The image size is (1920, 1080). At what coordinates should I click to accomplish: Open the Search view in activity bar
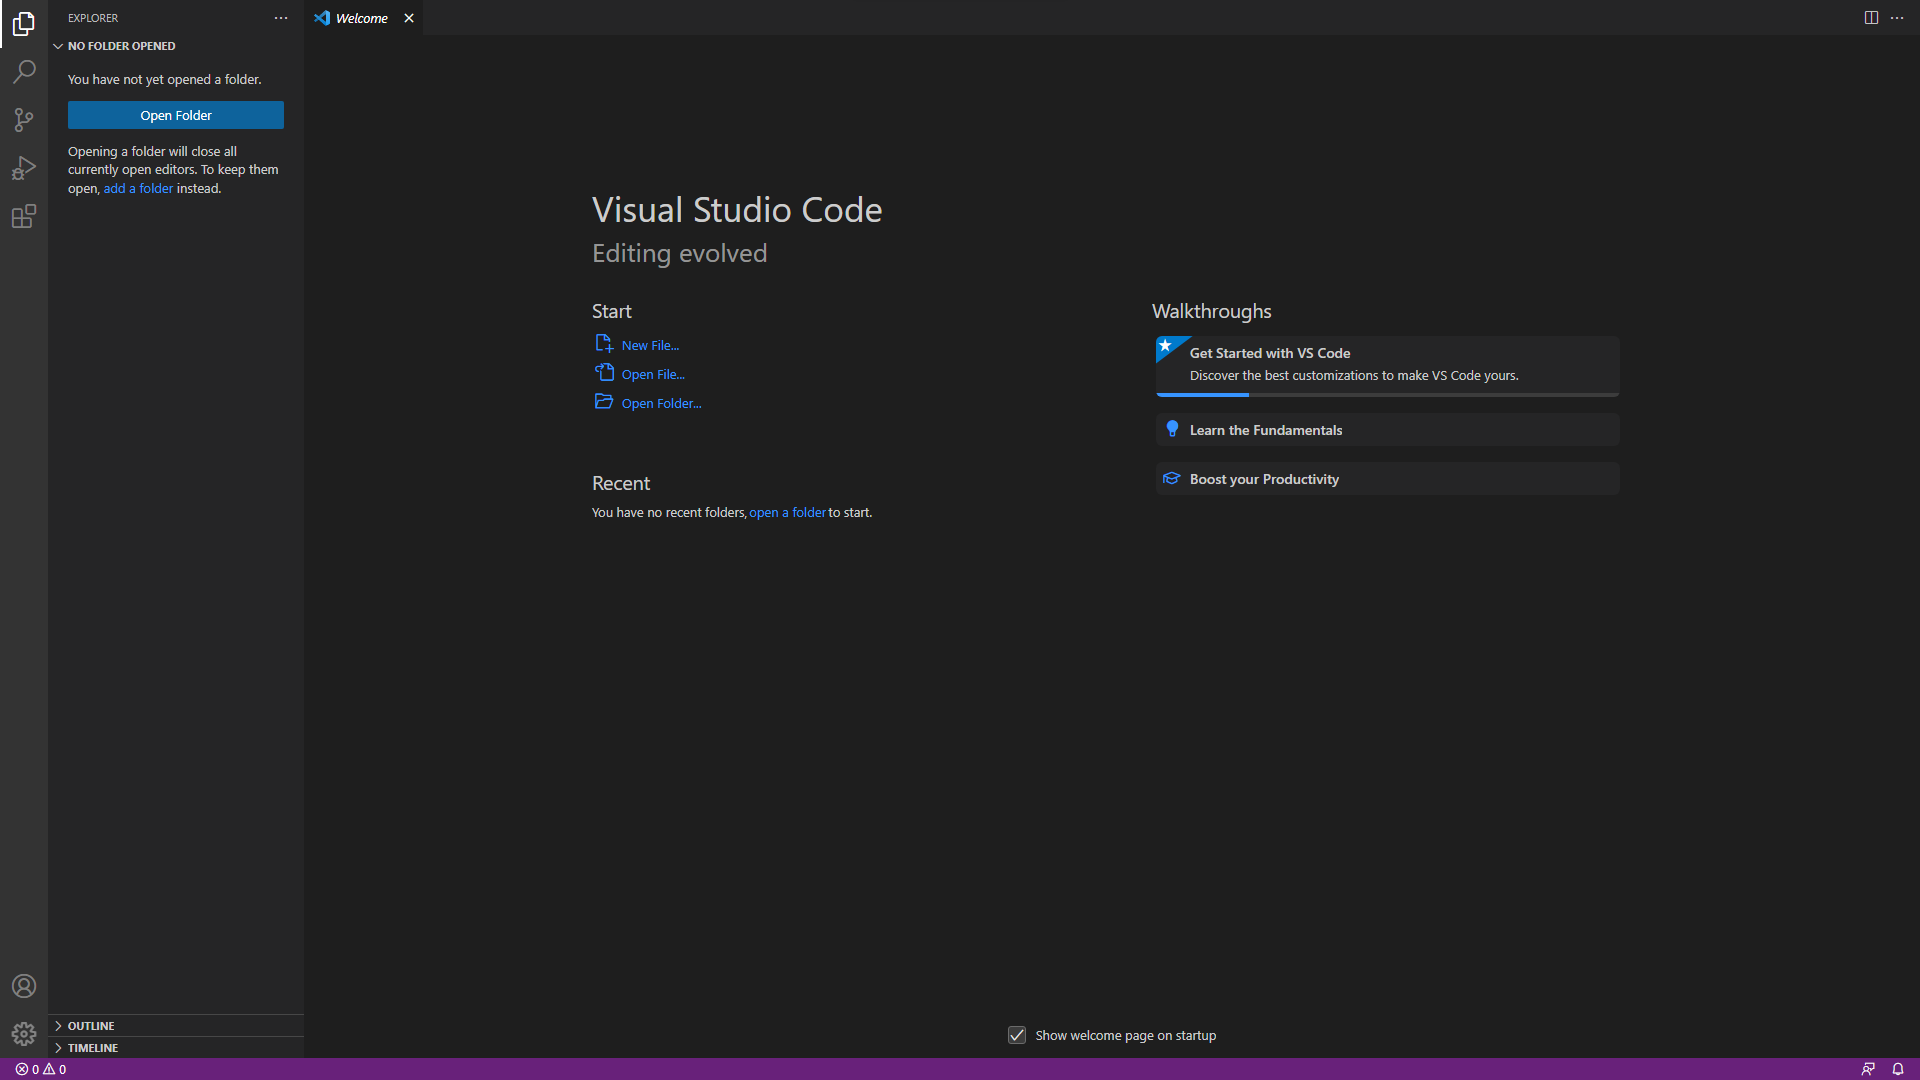pos(24,72)
